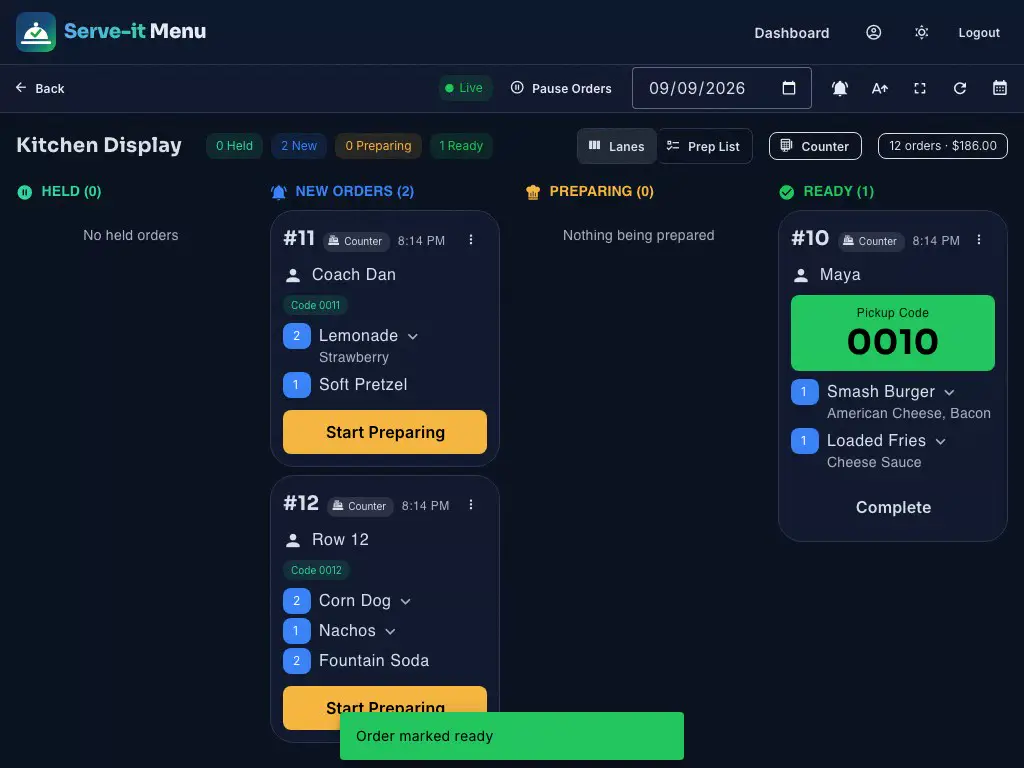This screenshot has height=768, width=1024.
Task: Click the READY (1) column header
Action: tap(839, 191)
